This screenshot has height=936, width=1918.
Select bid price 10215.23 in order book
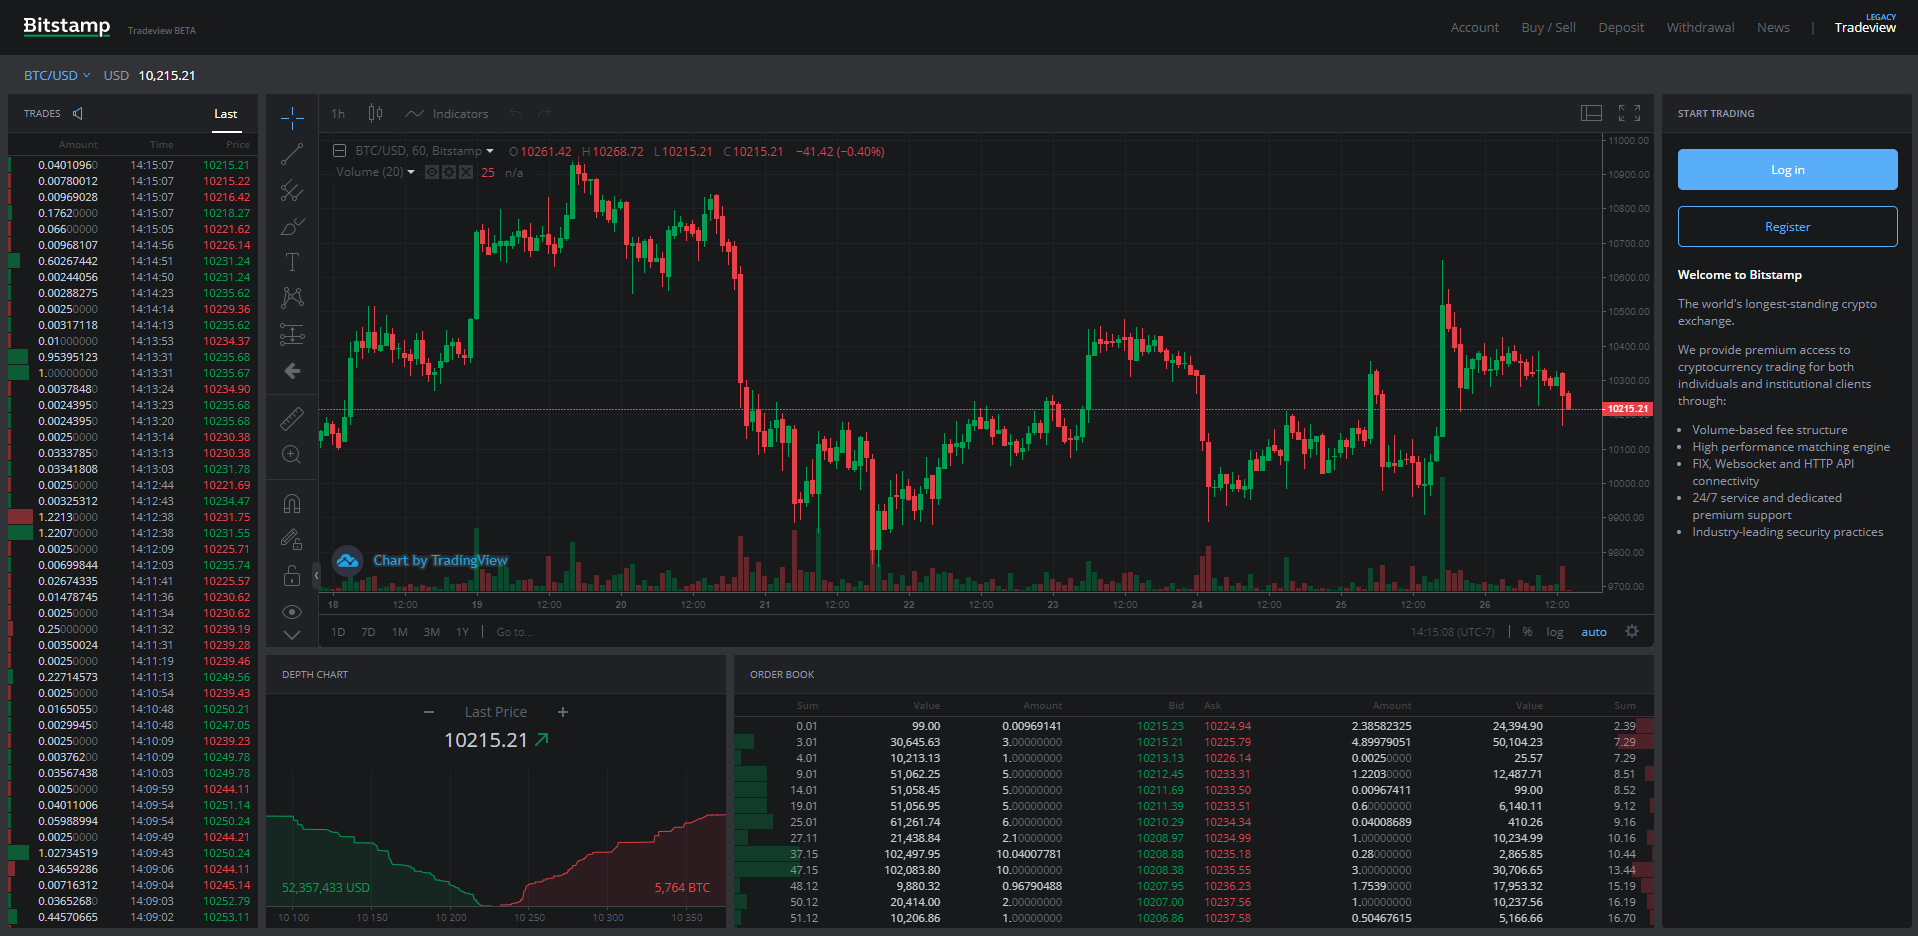[1160, 726]
